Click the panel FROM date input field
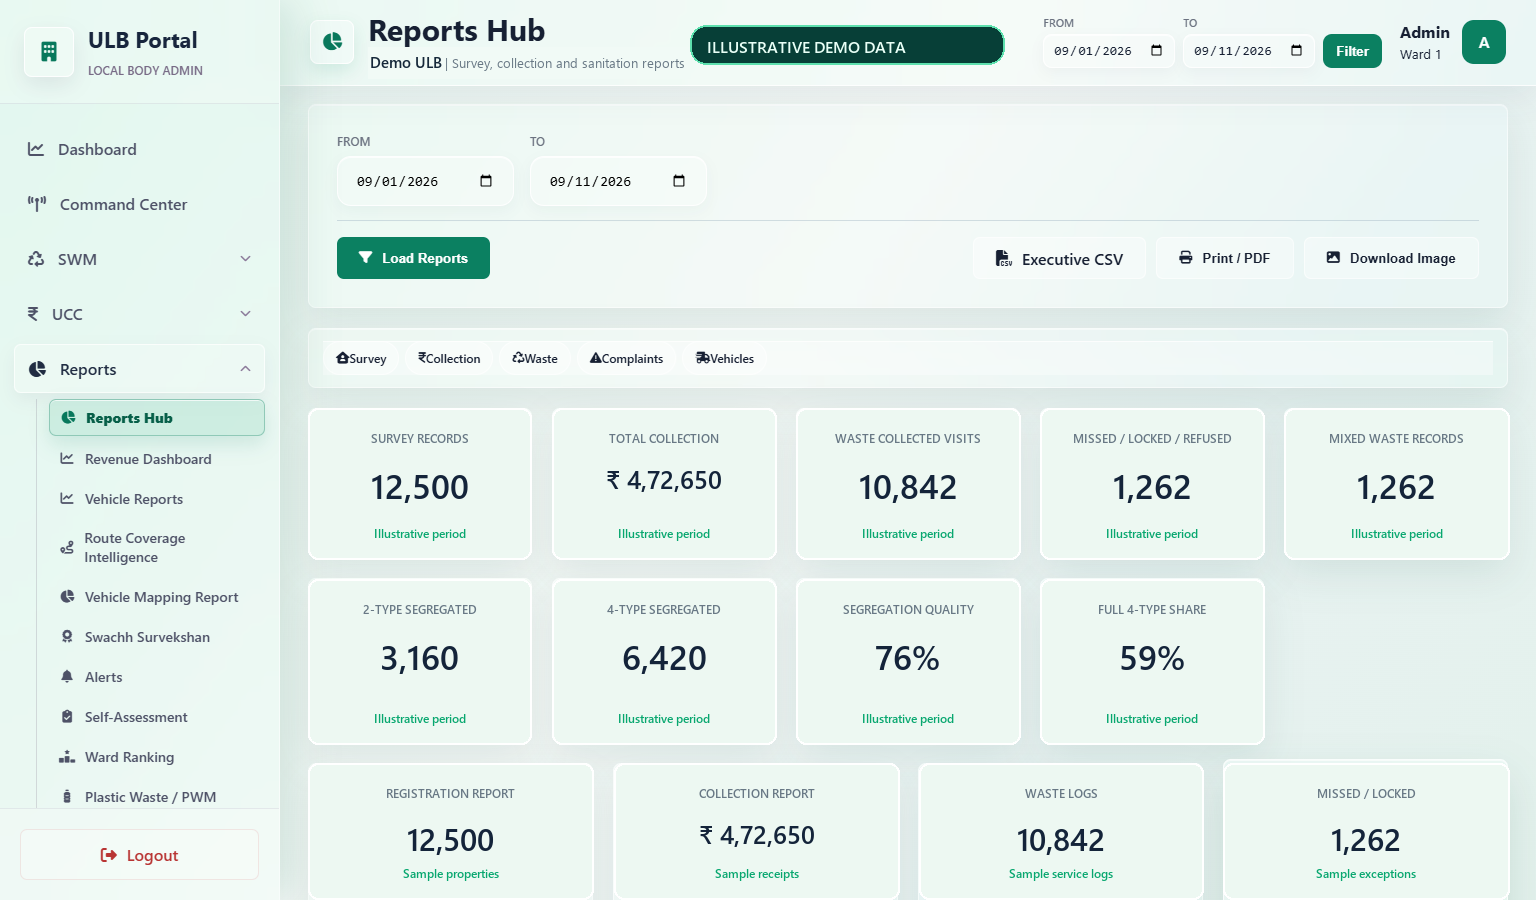This screenshot has height=900, width=1536. tap(425, 181)
